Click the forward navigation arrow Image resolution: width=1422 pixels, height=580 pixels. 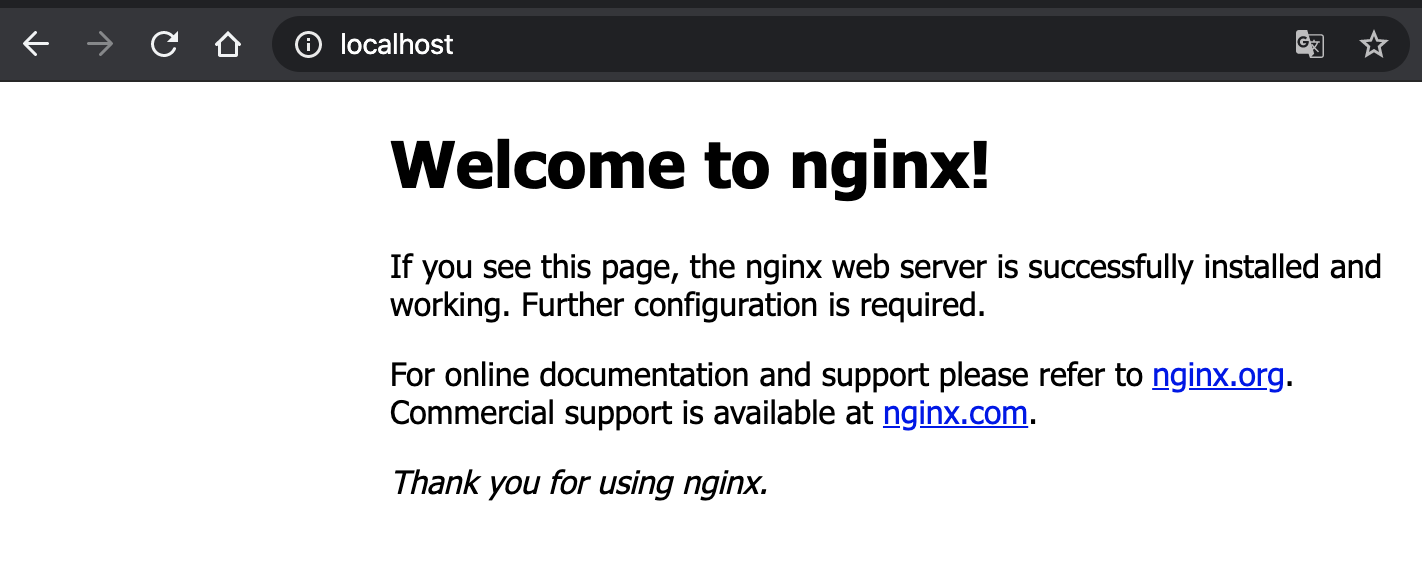[x=100, y=44]
